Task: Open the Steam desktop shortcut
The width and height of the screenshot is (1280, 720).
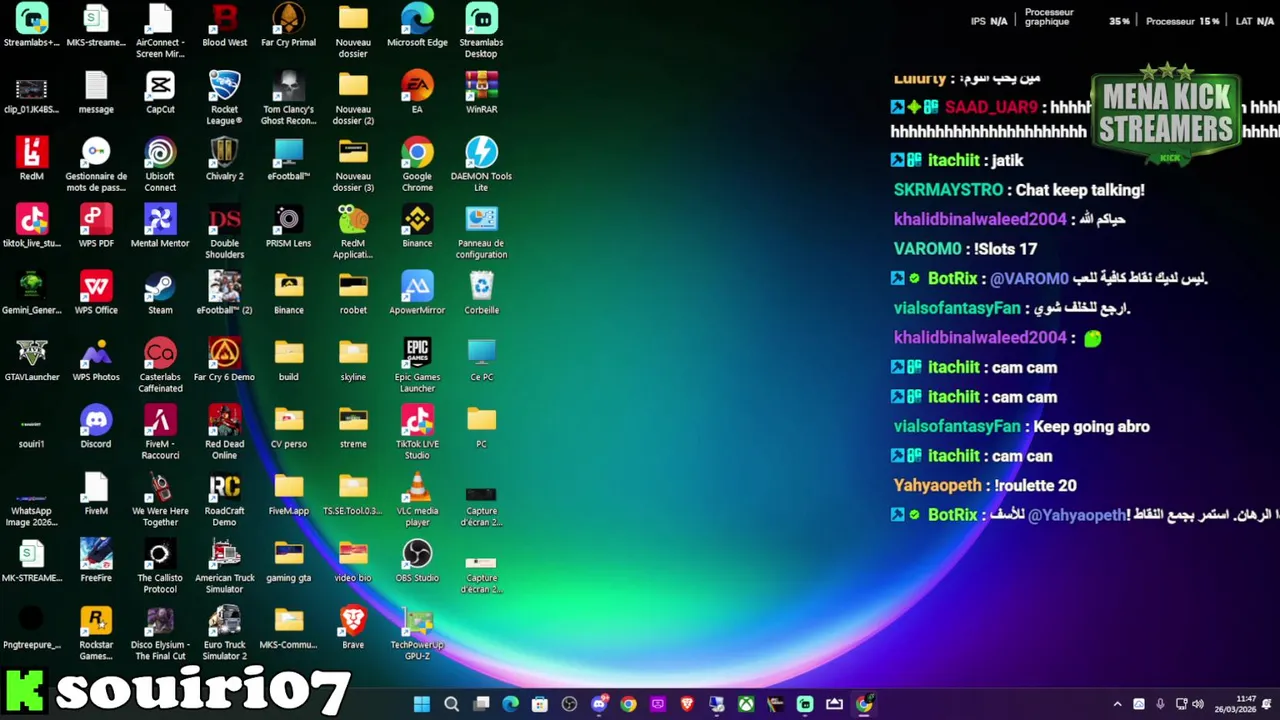Action: [x=160, y=294]
